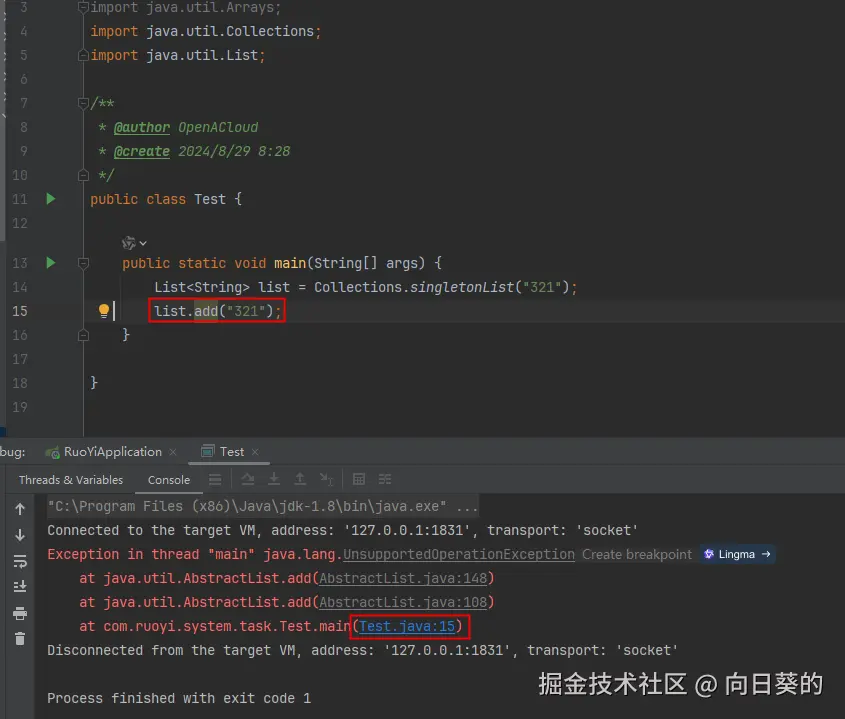Print the console contents
Viewport: 845px width, 719px height.
[x=19, y=613]
